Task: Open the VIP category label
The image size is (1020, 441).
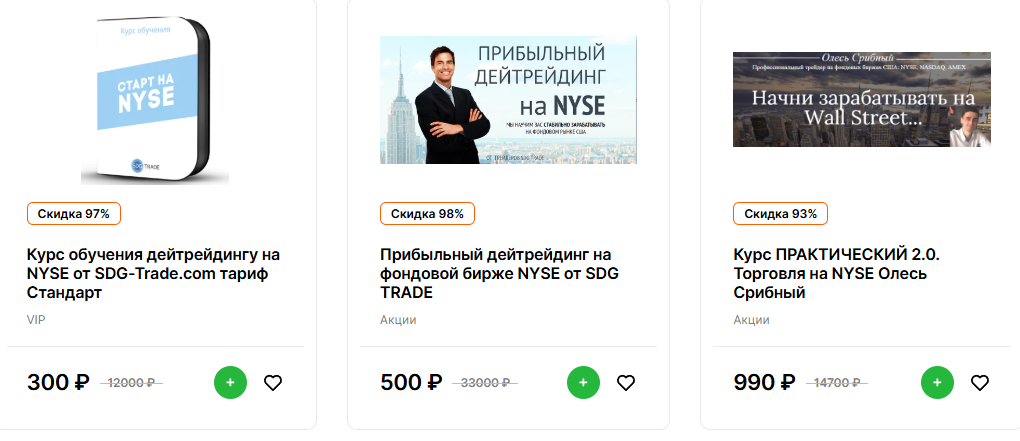Action: (x=36, y=320)
